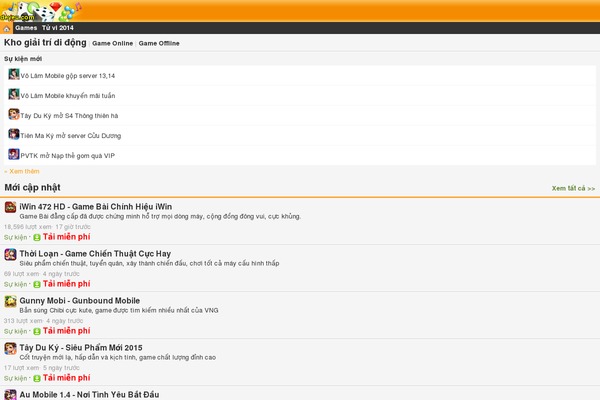
Task: Click the home icon in navigation bar
Action: (x=6, y=28)
